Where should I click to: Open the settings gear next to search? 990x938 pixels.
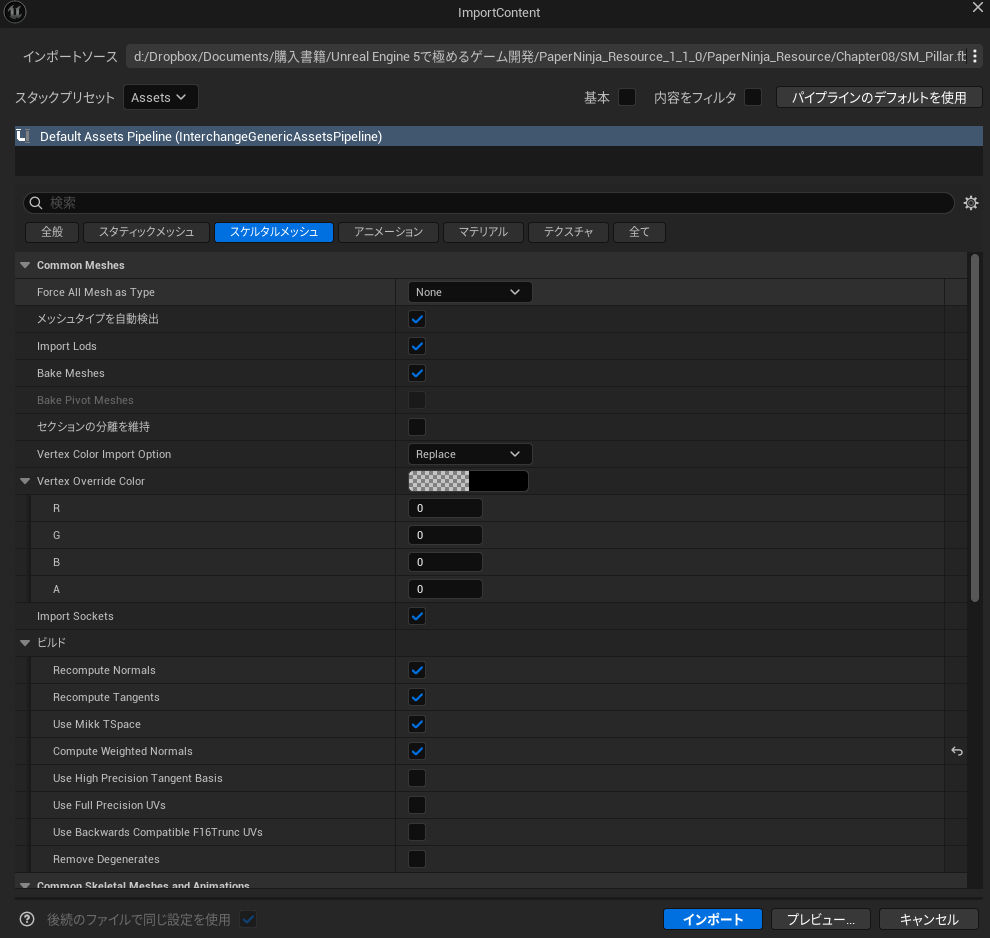point(970,203)
